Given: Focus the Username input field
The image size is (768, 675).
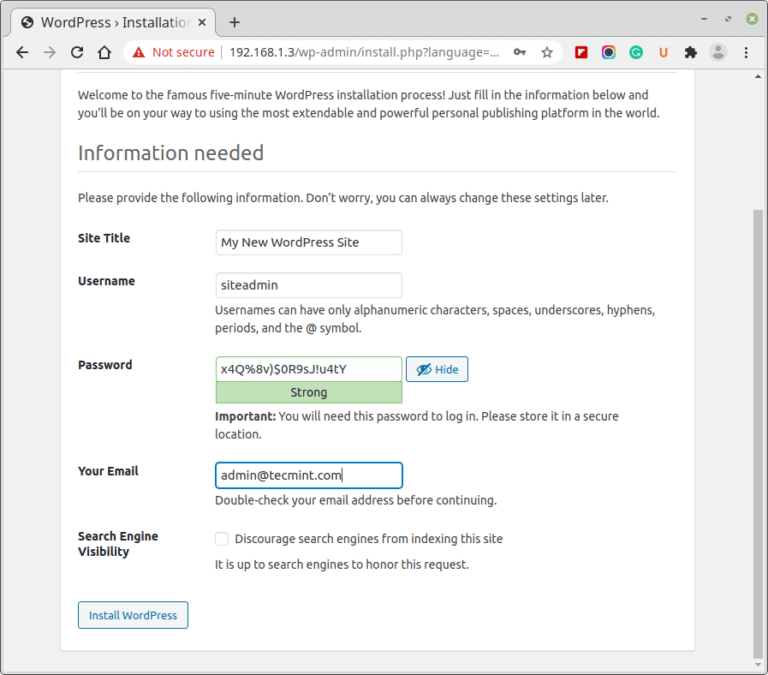Looking at the screenshot, I should [x=308, y=285].
